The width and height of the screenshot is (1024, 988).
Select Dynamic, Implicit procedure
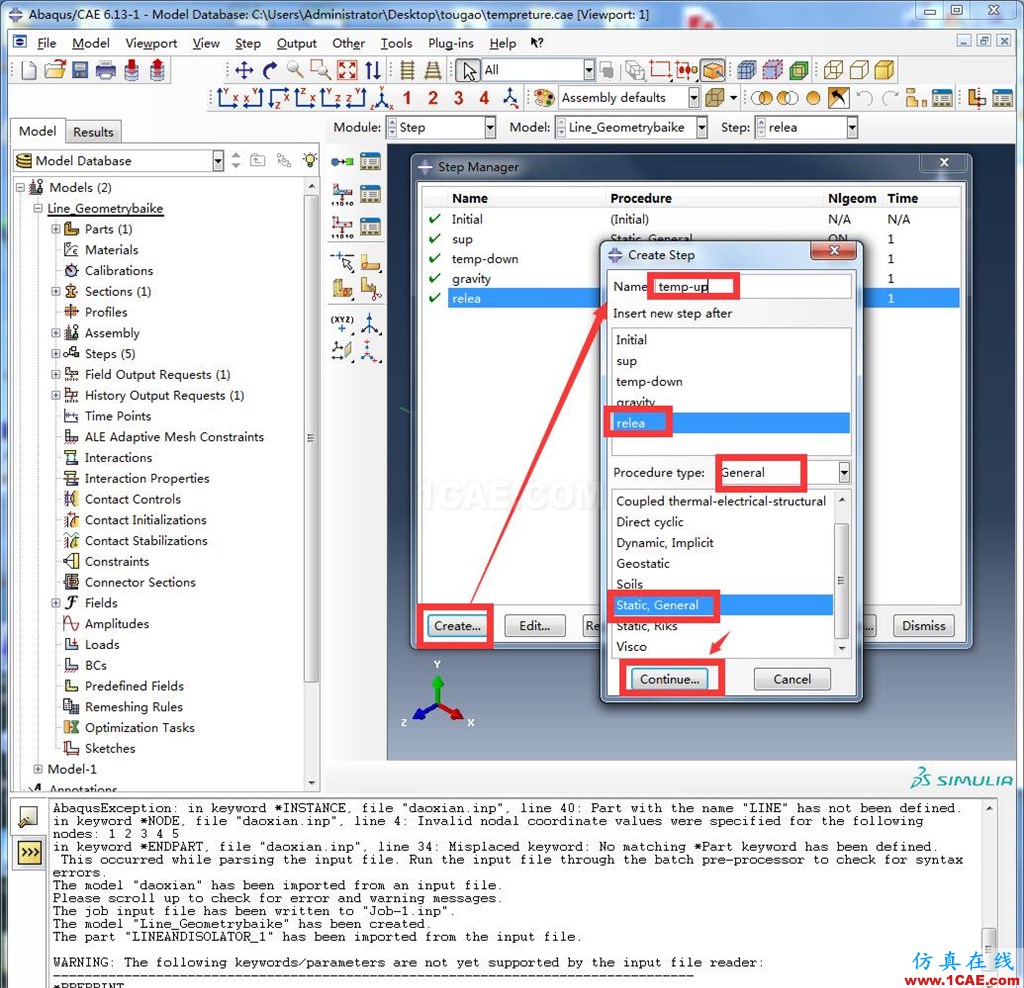tap(665, 543)
